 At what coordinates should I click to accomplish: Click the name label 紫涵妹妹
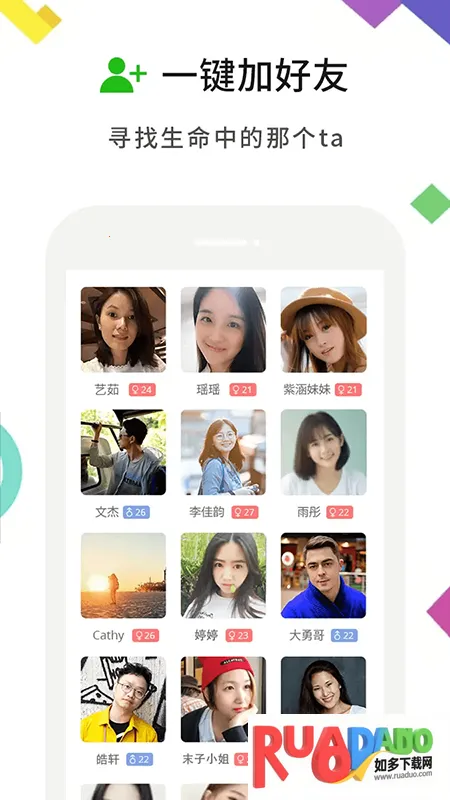tap(307, 390)
